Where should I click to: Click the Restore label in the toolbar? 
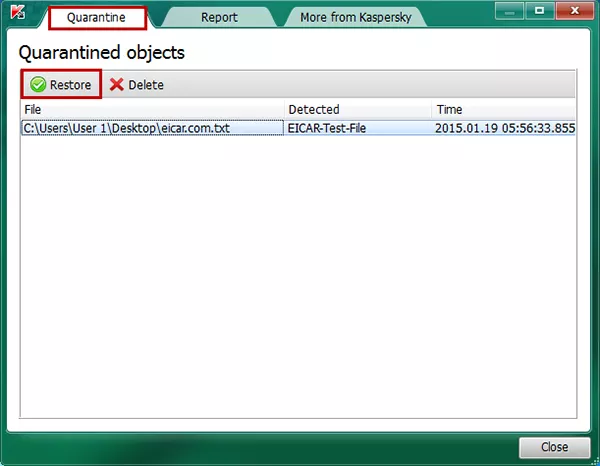click(x=71, y=85)
